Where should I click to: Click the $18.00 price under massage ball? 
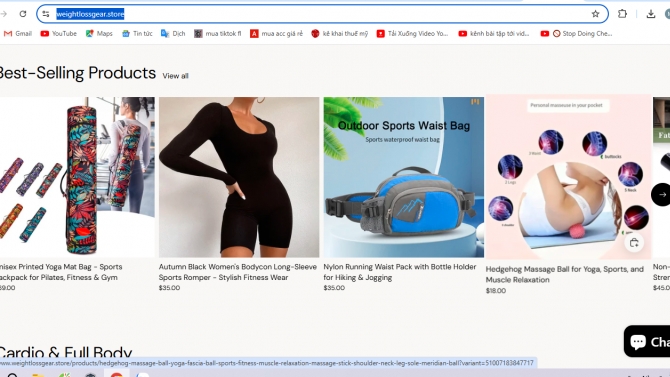click(x=496, y=291)
